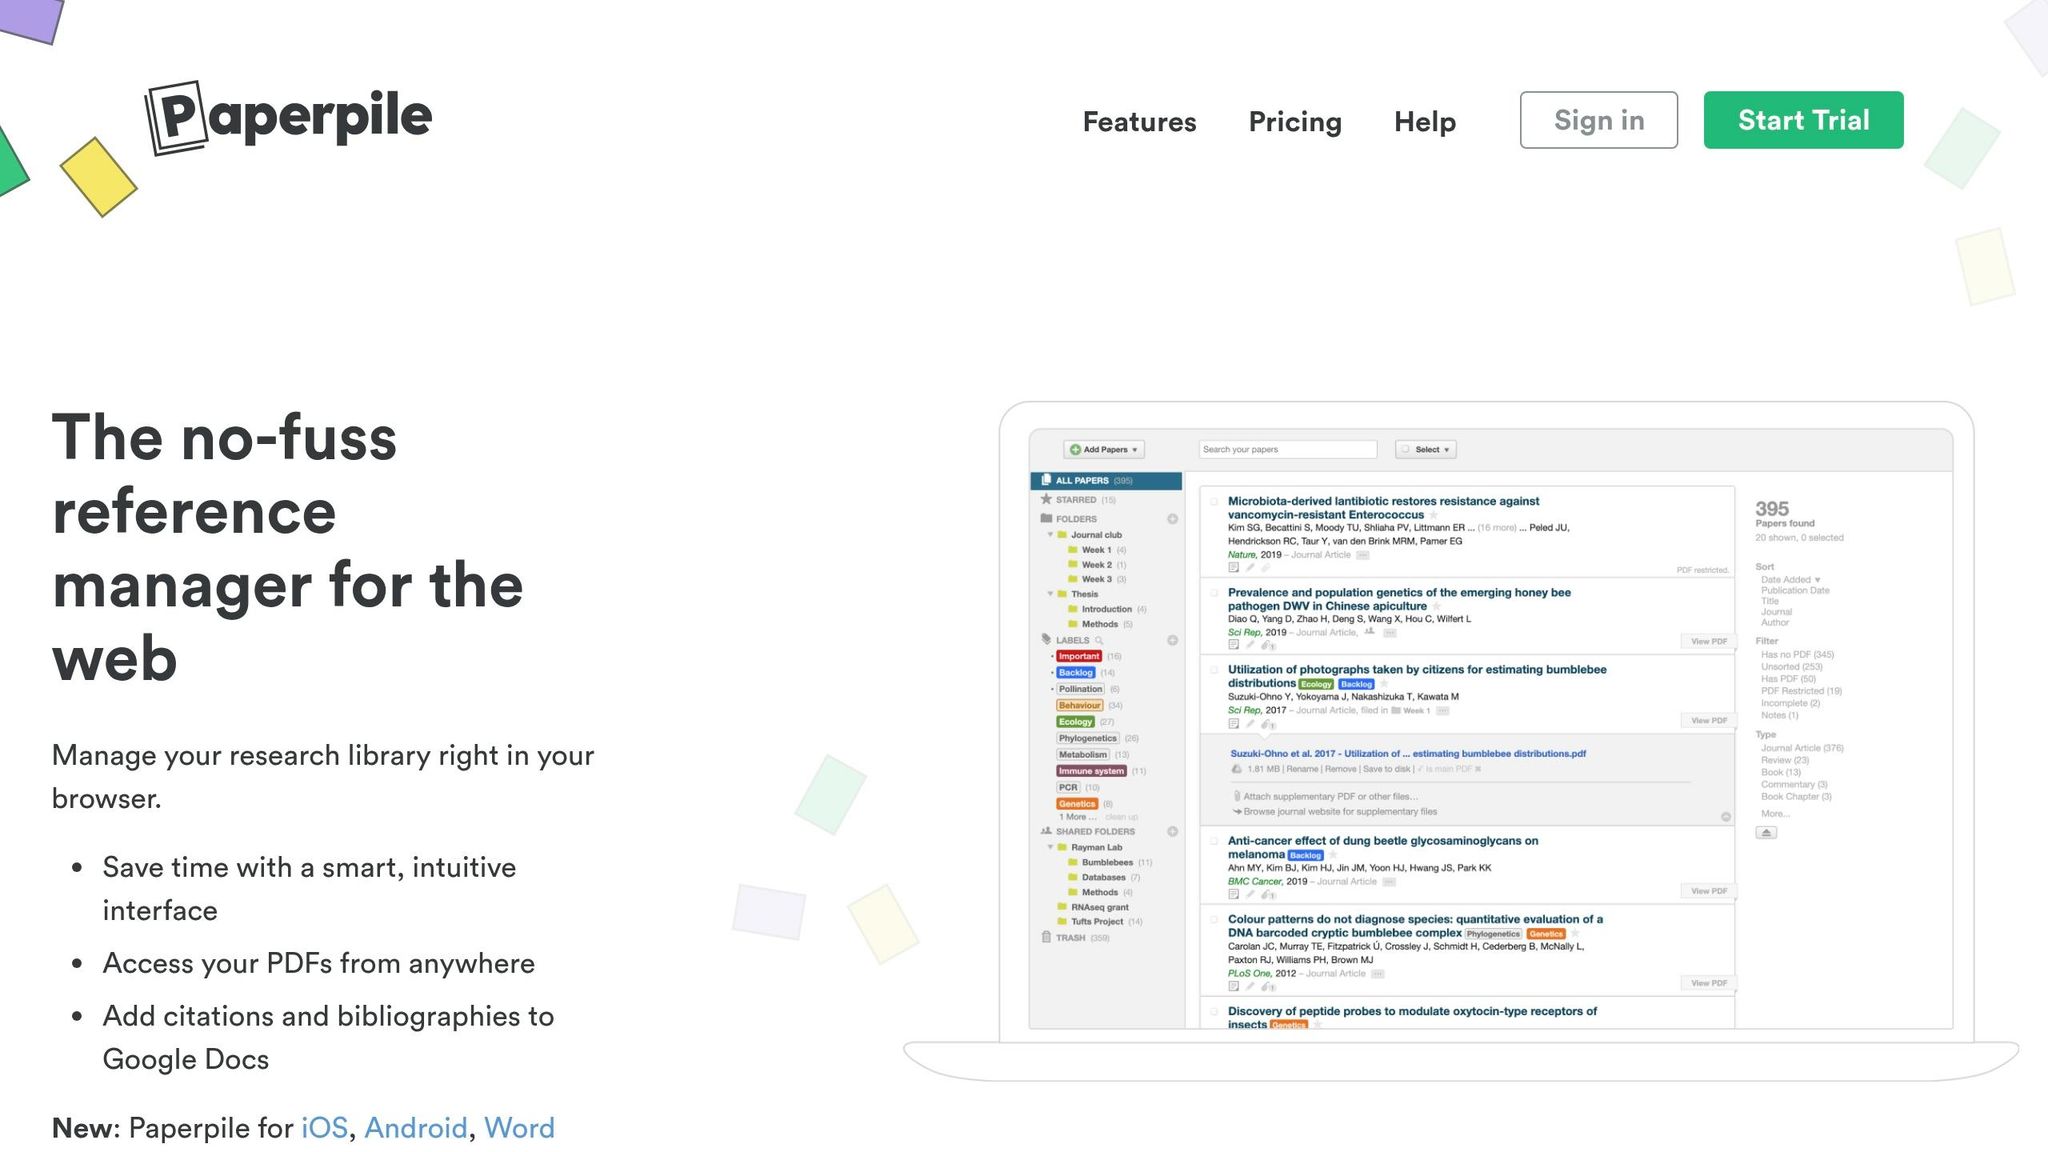The image size is (2048, 1152).
Task: Open the Add Papers dropdown
Action: coord(1104,450)
